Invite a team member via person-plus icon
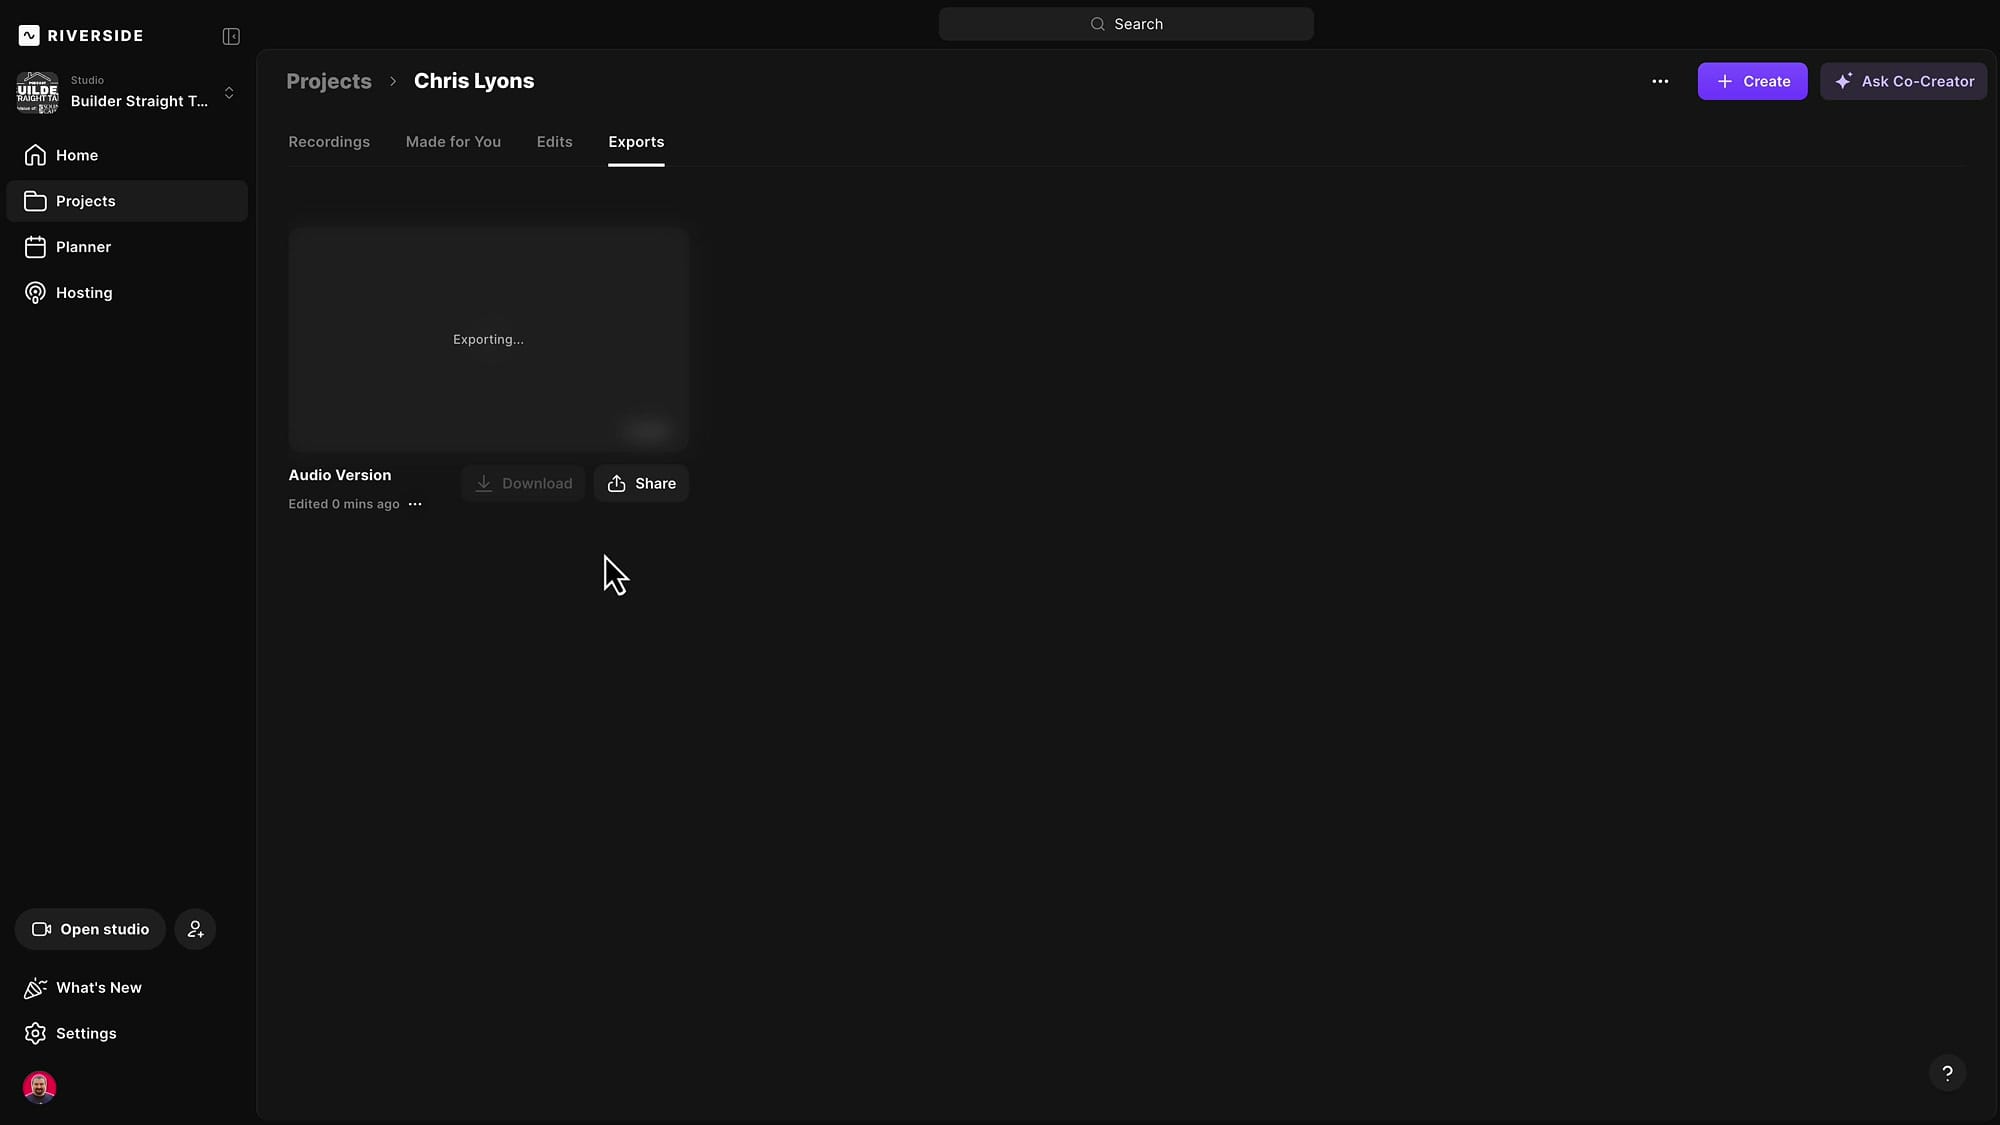This screenshot has width=2000, height=1125. 195,928
